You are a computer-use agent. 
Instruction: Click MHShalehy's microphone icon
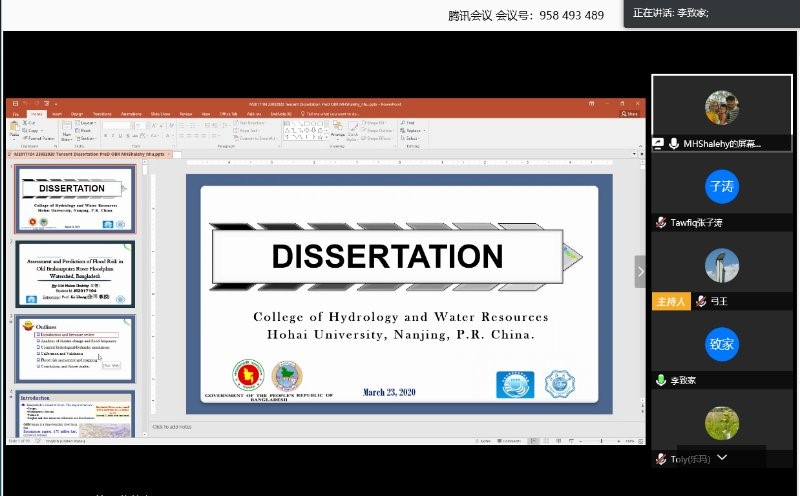click(674, 144)
